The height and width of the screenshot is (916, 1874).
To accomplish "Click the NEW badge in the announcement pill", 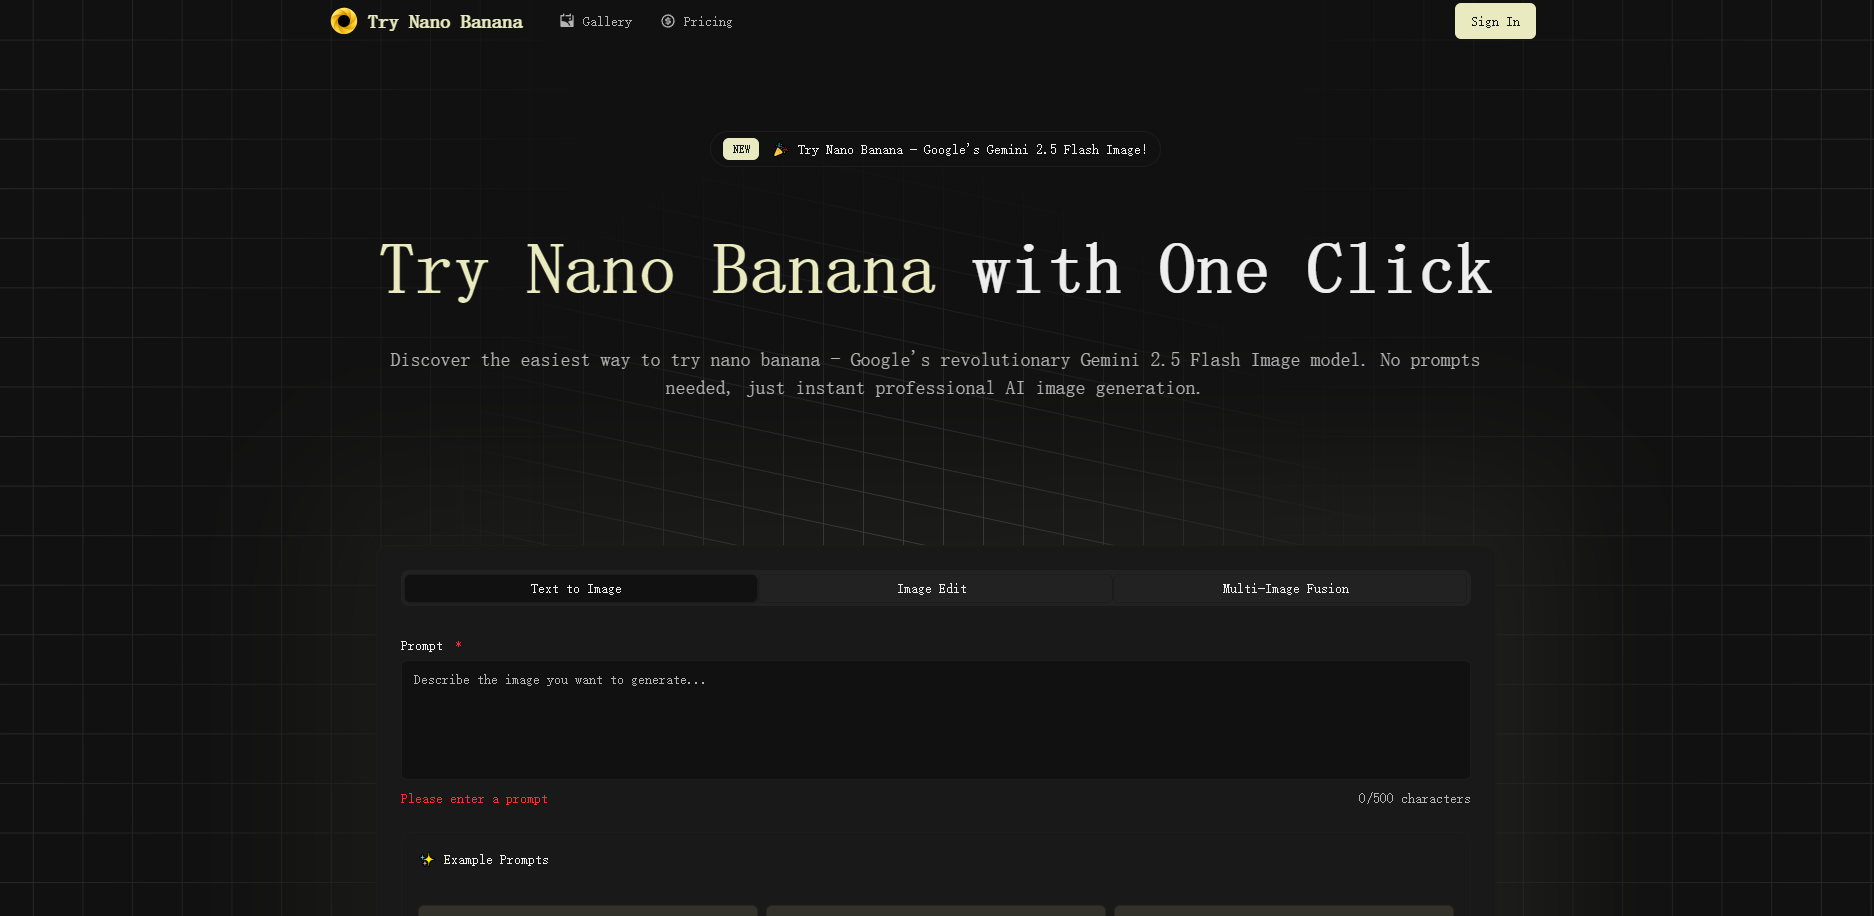I will click(740, 148).
